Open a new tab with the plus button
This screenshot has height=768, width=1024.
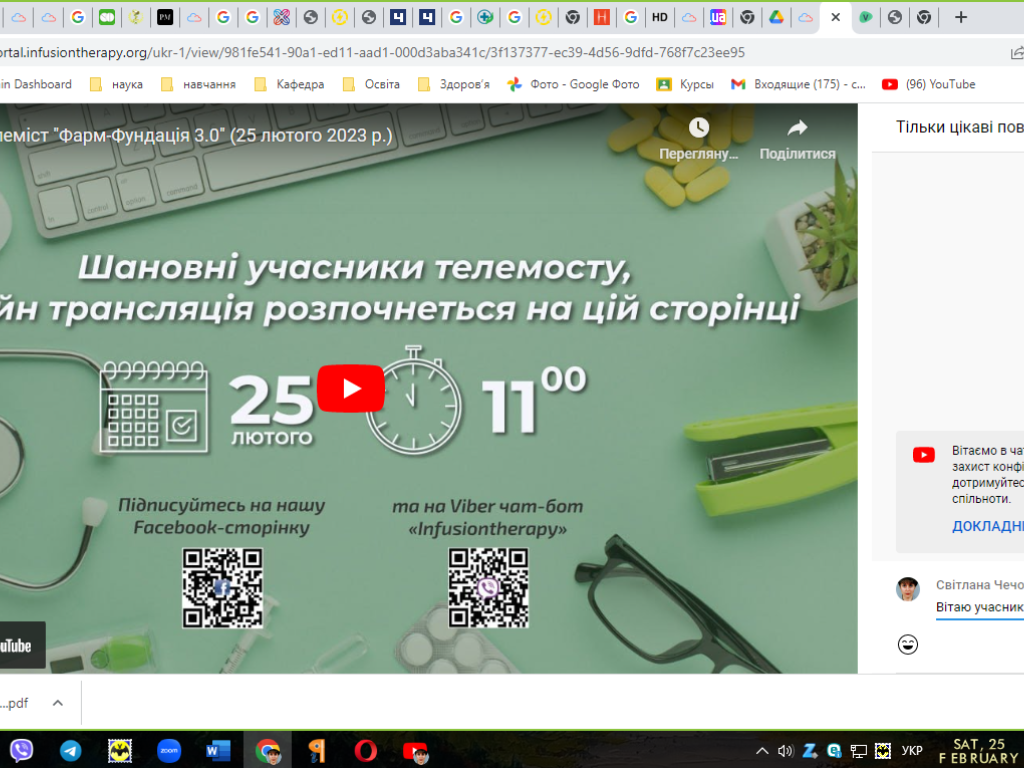959,16
